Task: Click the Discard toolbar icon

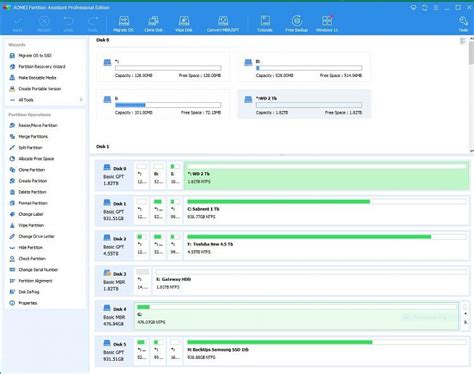Action: (x=44, y=24)
